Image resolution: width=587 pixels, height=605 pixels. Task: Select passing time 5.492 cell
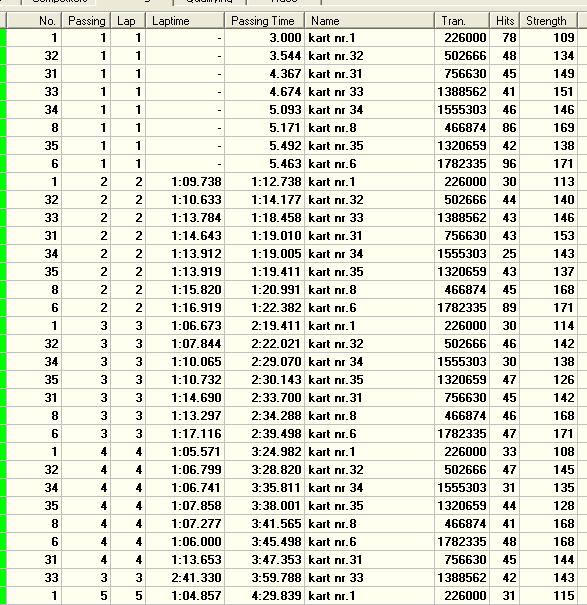point(264,146)
